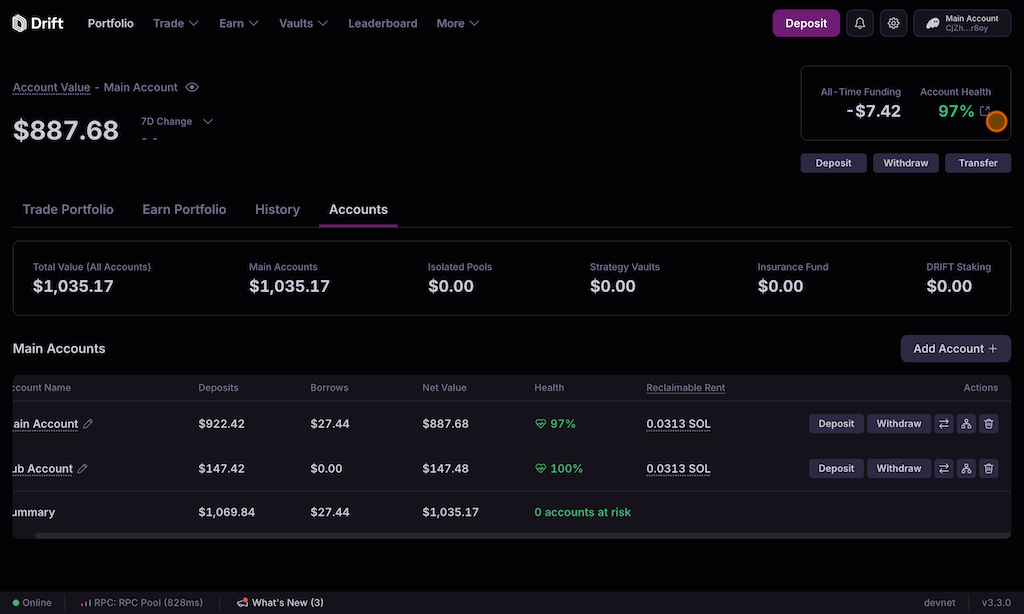Click the horizontal scrollbar under the accounts table

[500, 536]
